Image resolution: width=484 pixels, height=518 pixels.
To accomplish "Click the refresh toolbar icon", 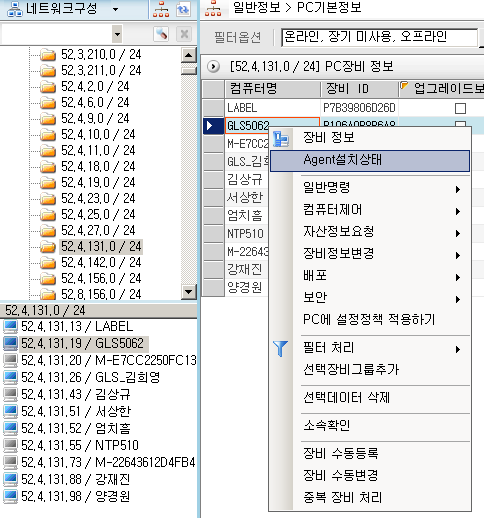I will coord(183,9).
